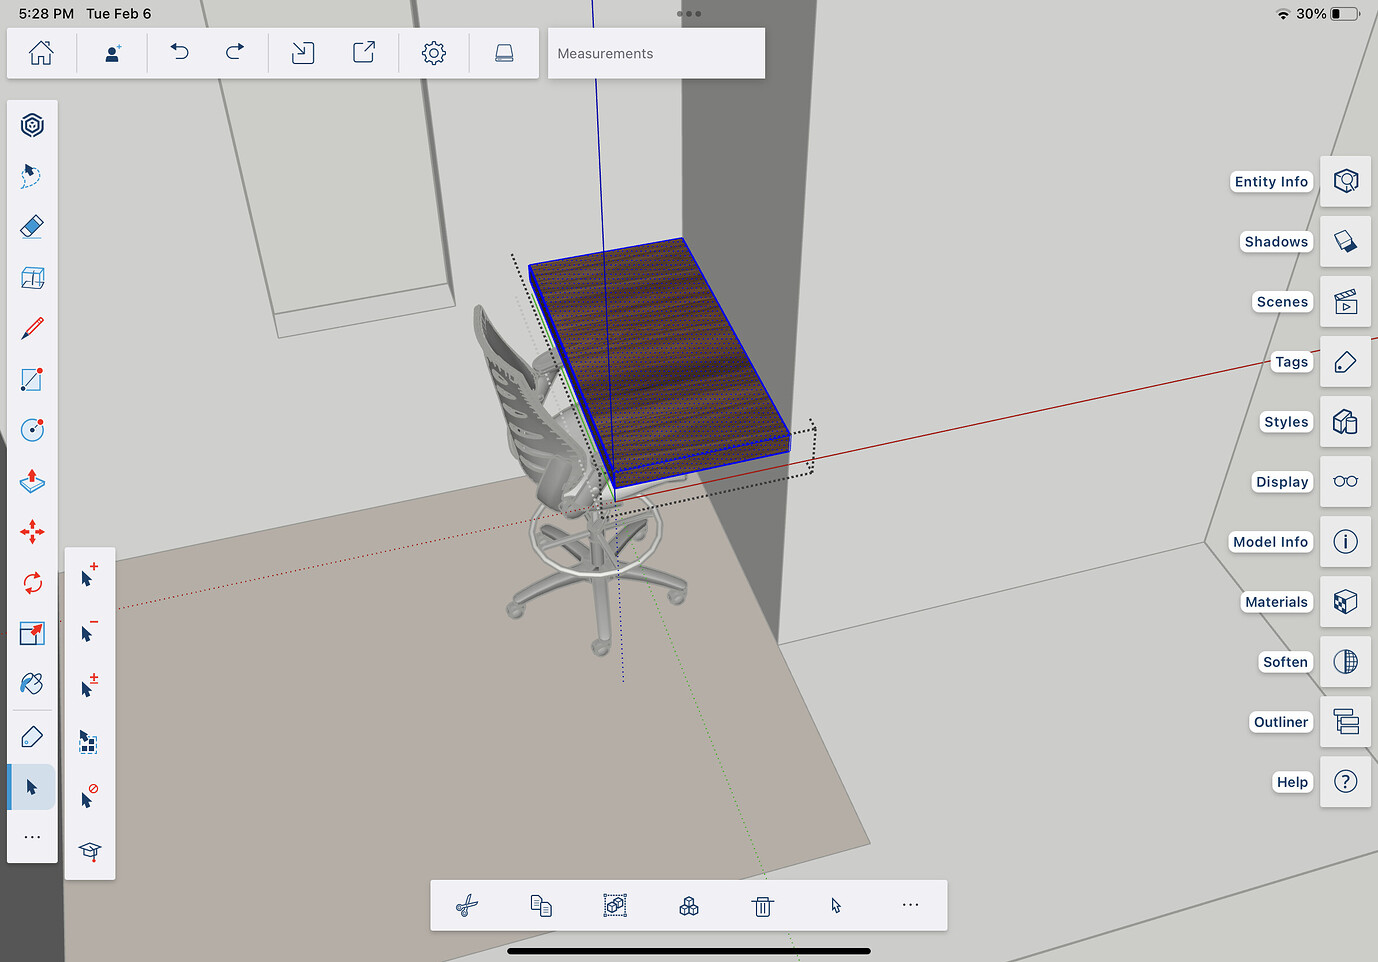Activate the Move tool

32,532
